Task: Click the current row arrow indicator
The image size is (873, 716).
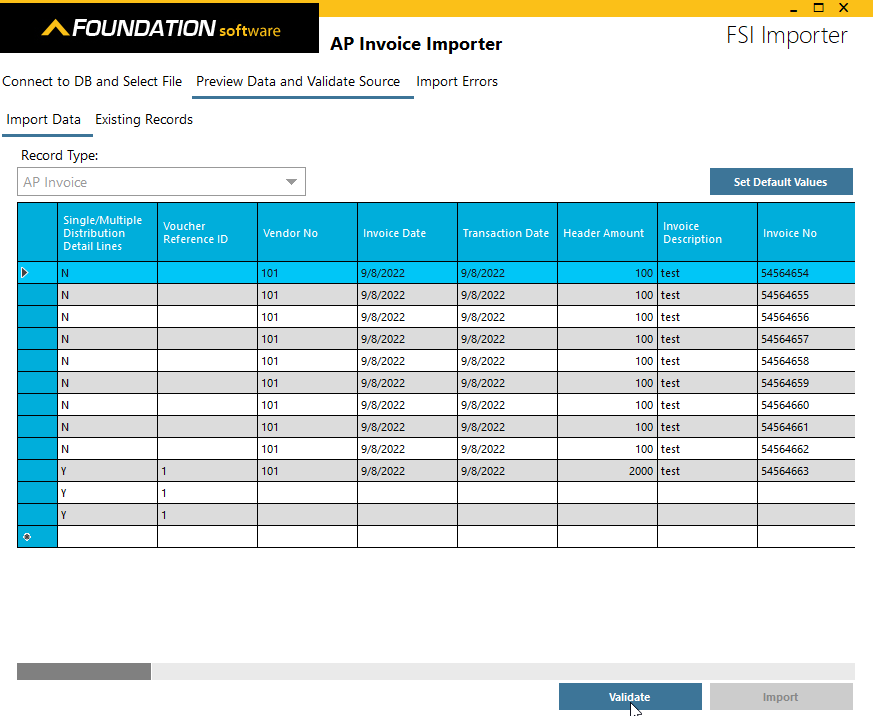Action: (x=24, y=273)
